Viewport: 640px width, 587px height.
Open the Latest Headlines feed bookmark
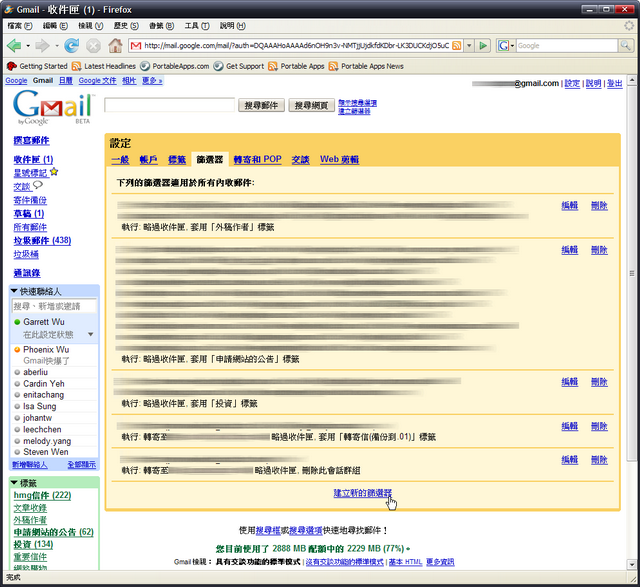coord(104,66)
